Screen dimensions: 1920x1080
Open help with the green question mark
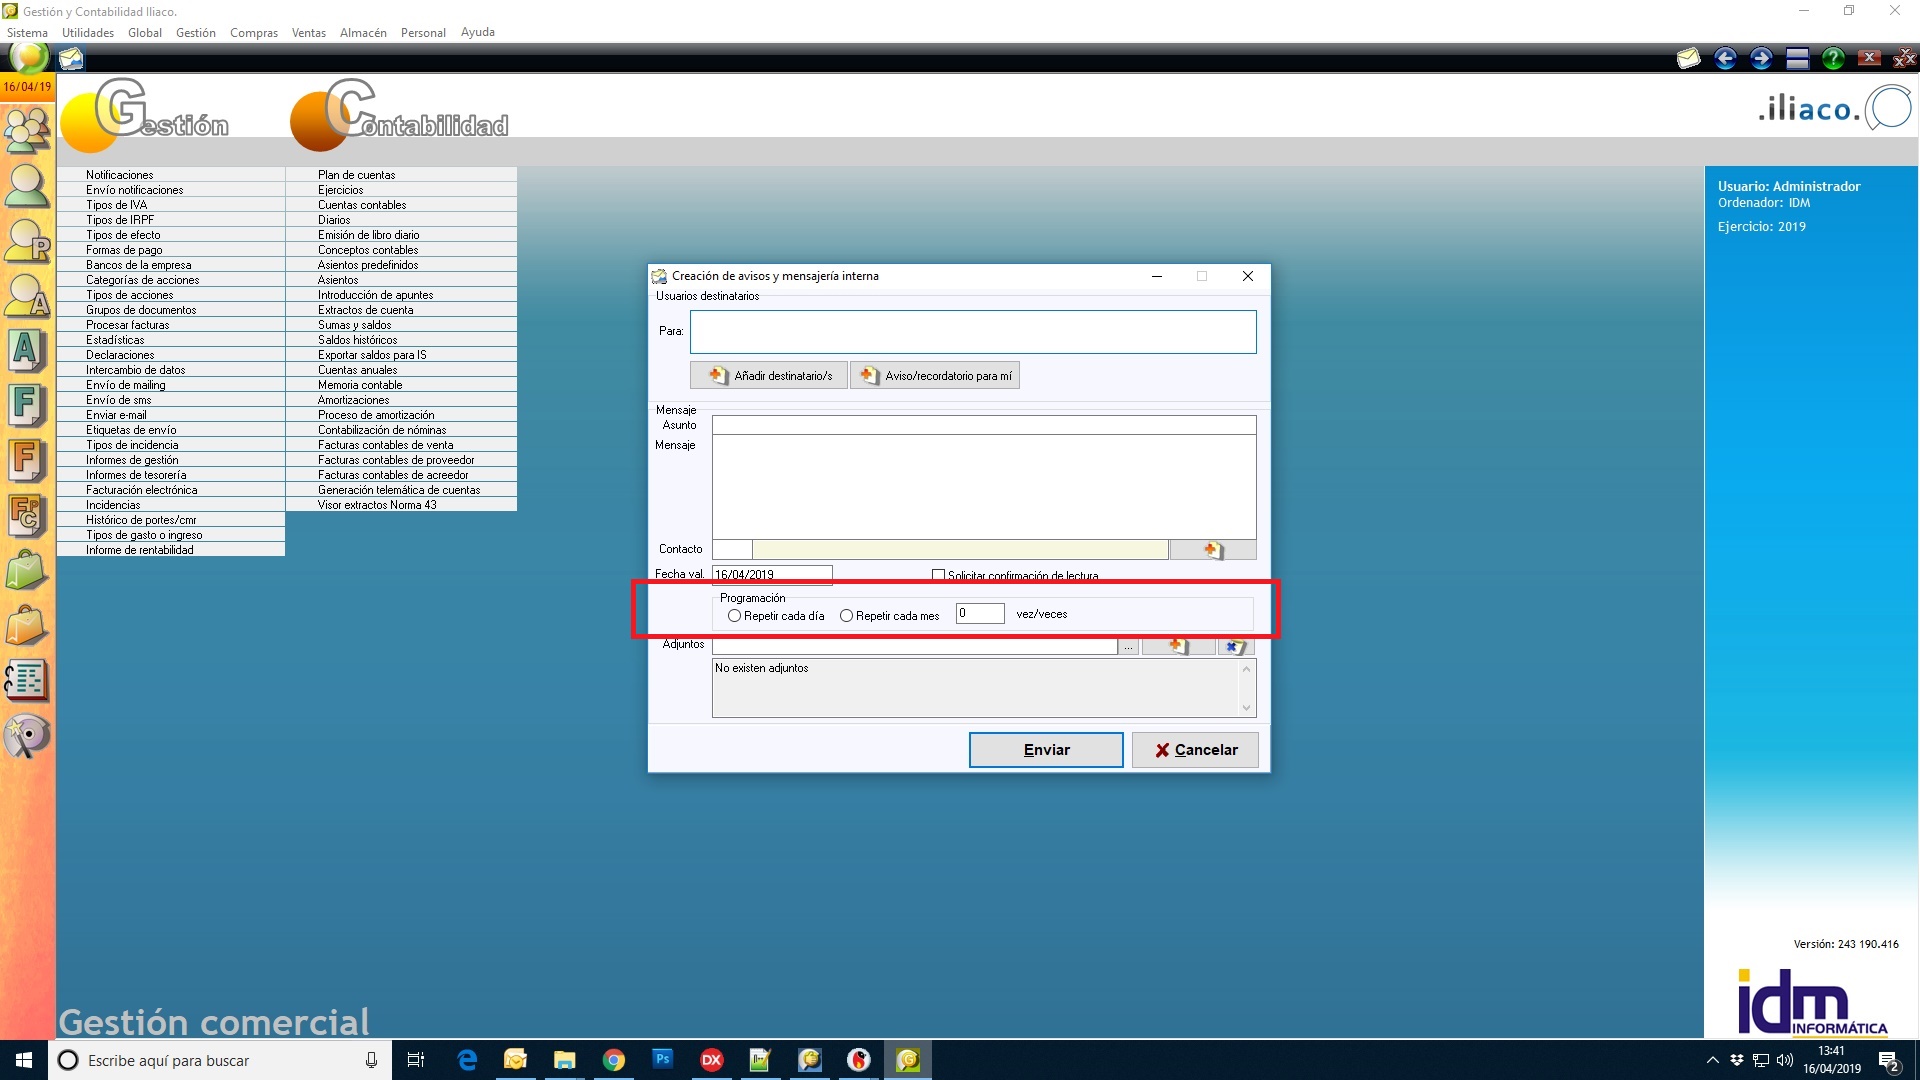point(1833,58)
